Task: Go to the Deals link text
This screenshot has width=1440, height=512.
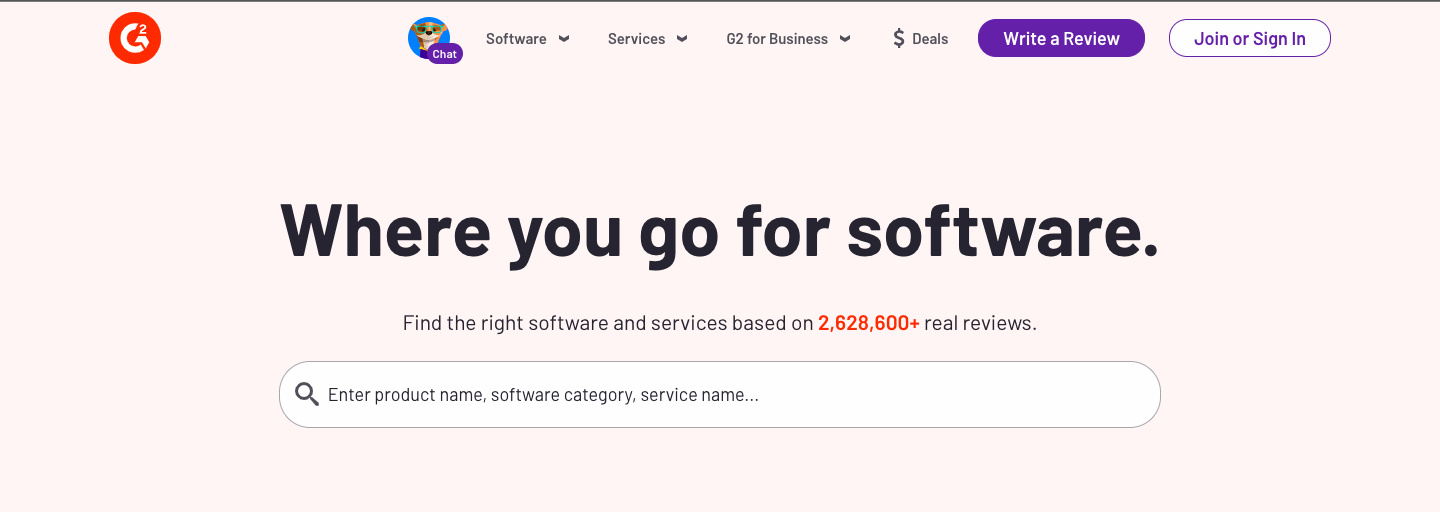Action: [930, 39]
